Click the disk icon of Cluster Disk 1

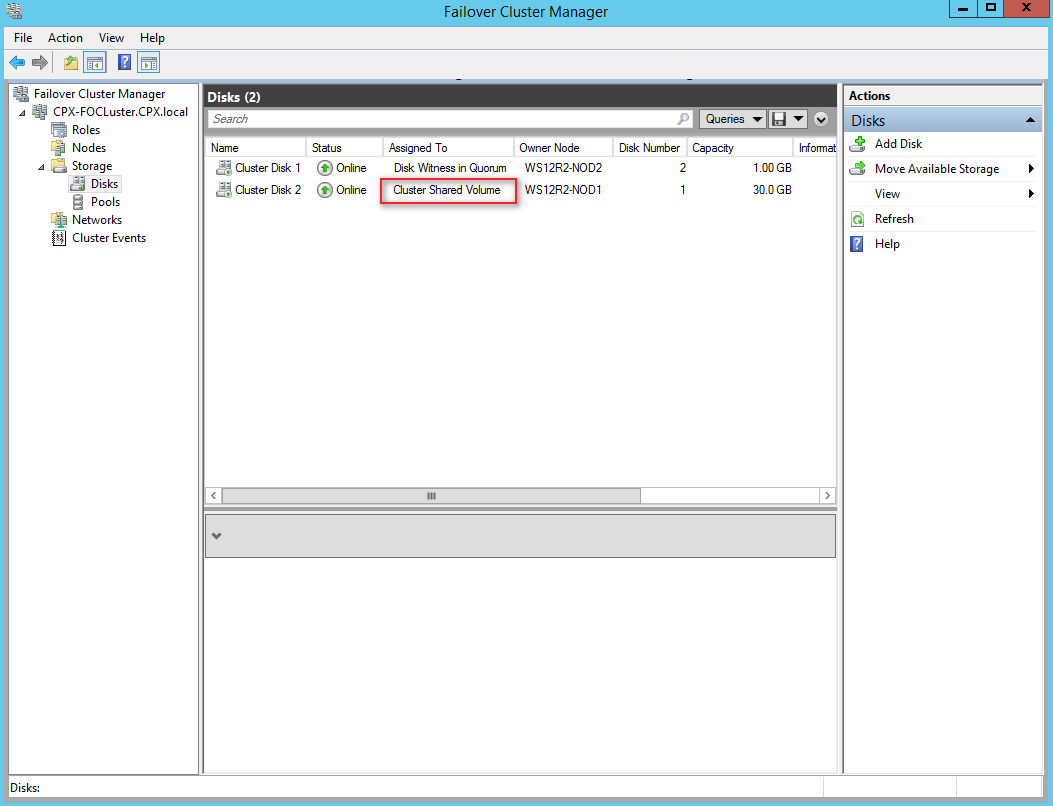224,168
